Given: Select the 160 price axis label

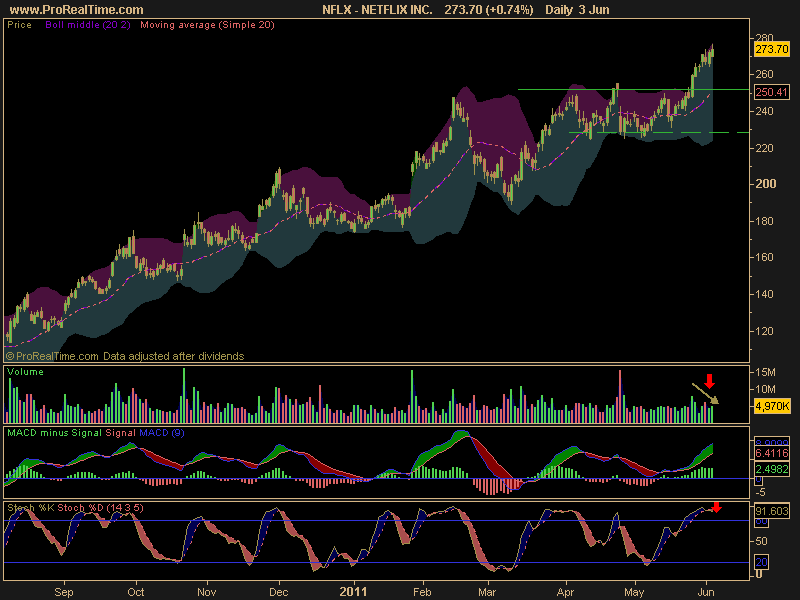Looking at the screenshot, I should click(x=764, y=257).
